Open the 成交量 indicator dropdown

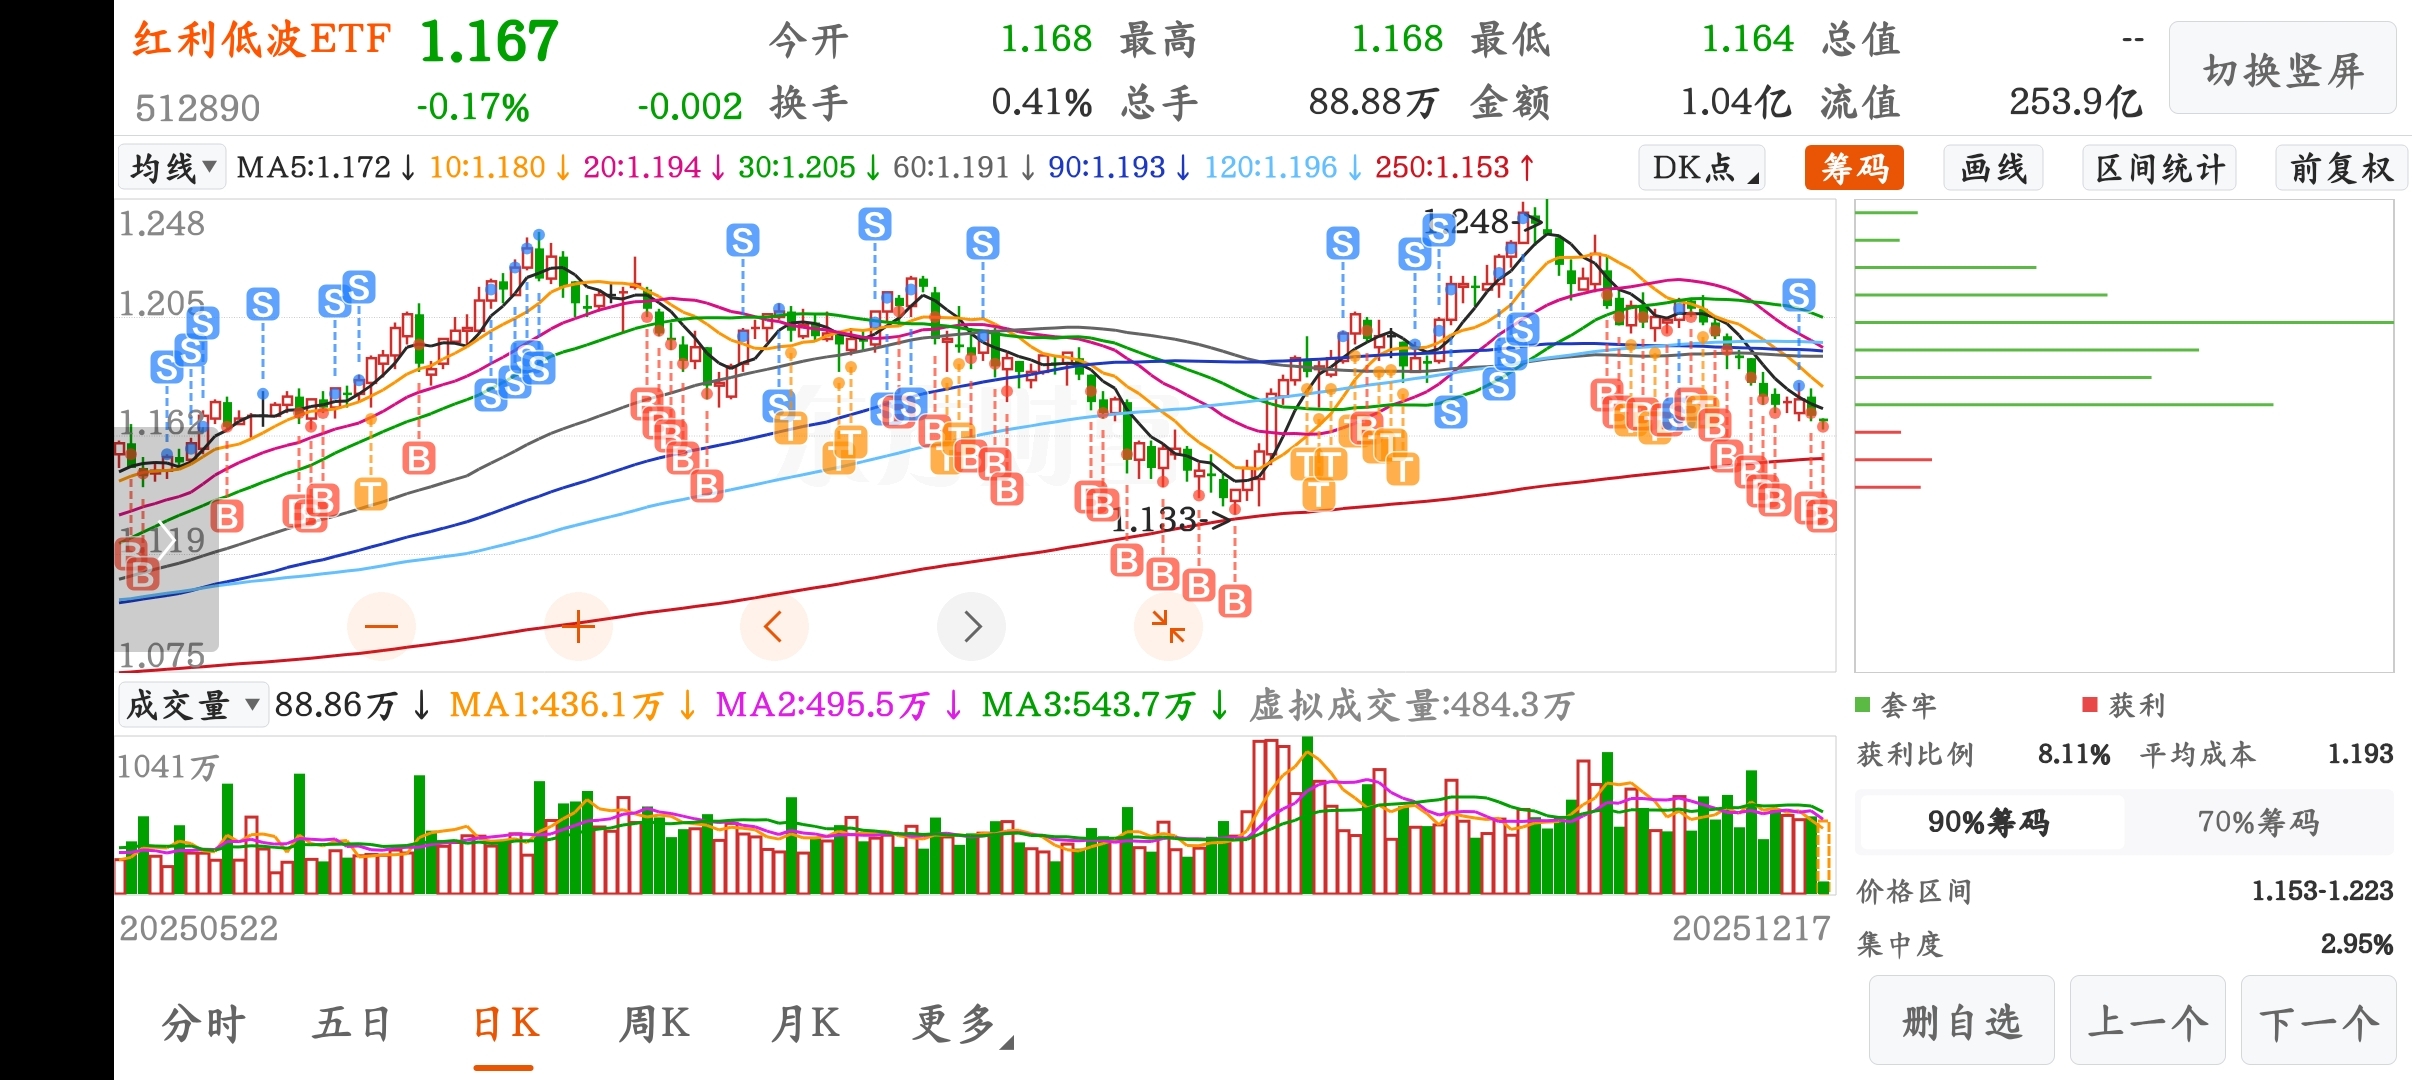tap(192, 706)
